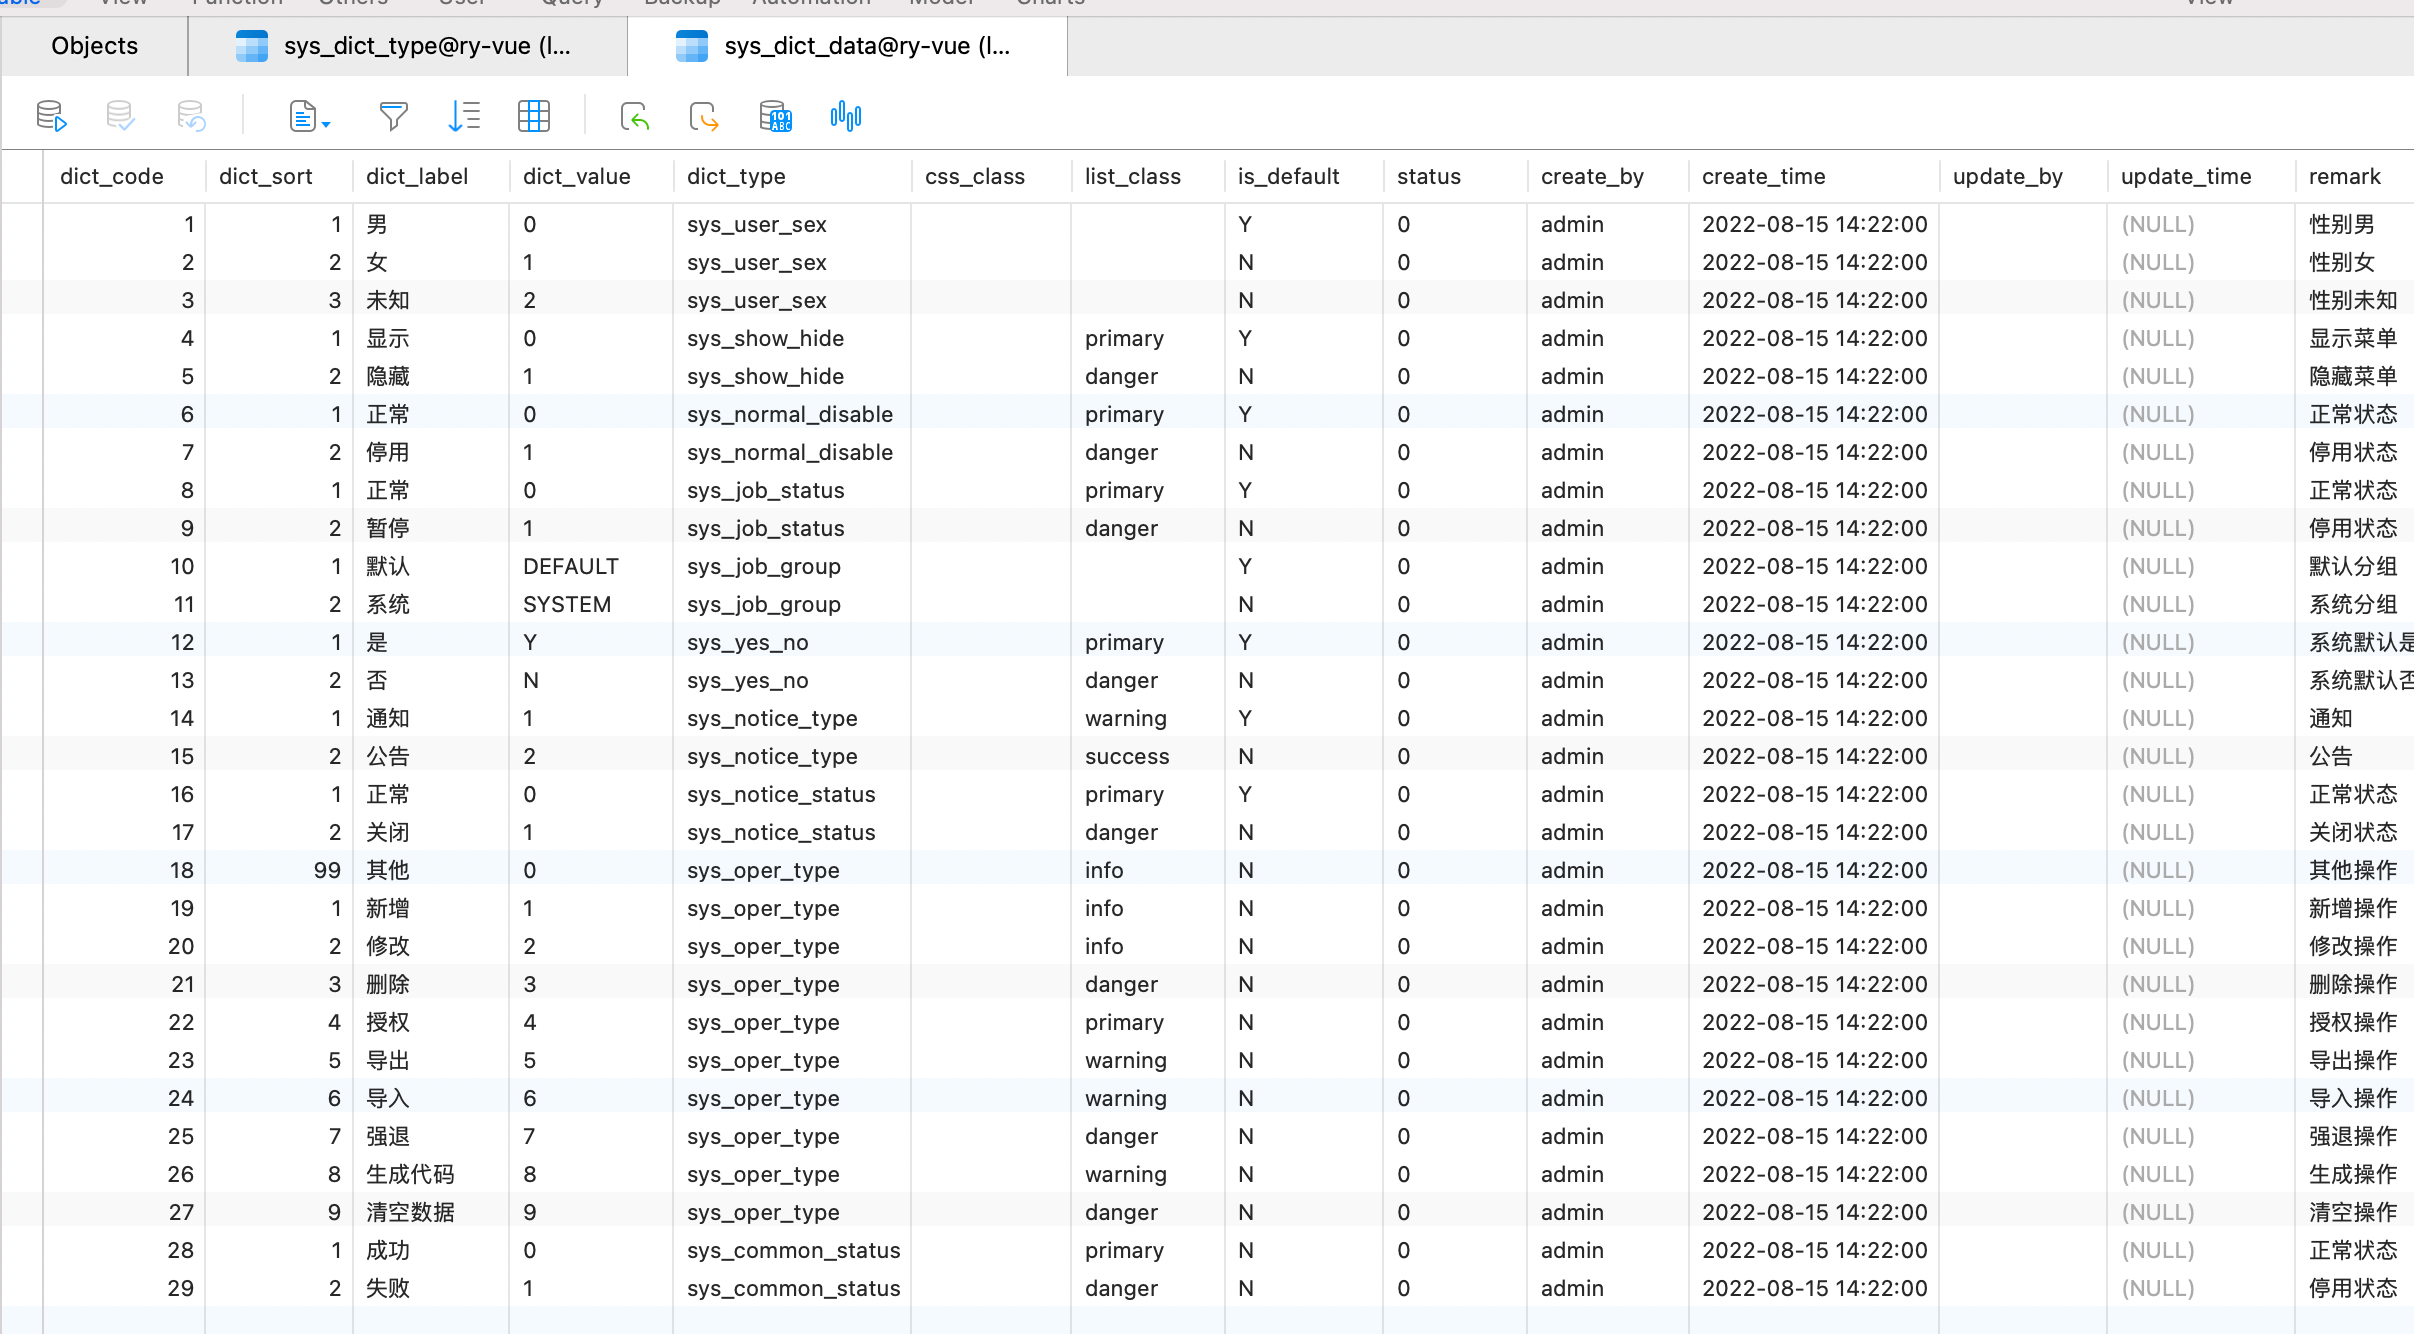Select the dict_label cell '失败'
2414x1334 pixels.
pos(431,1288)
